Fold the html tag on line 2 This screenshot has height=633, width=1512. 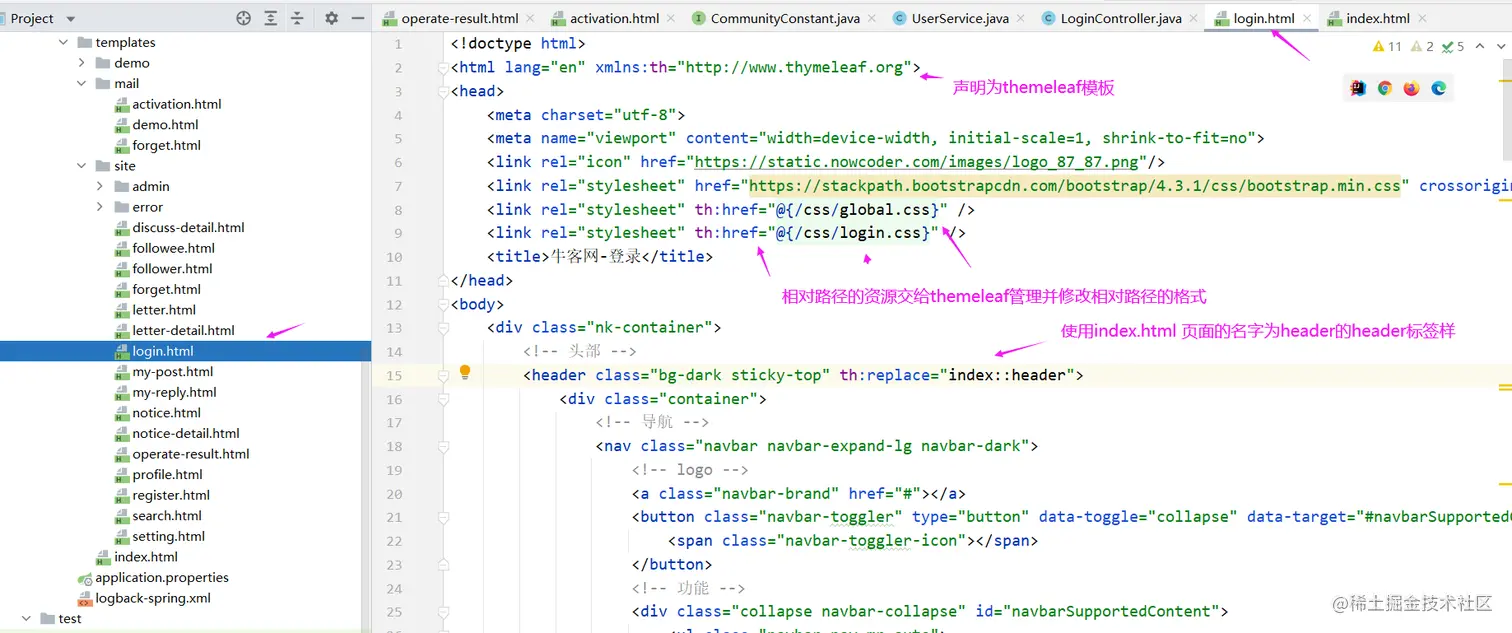click(443, 68)
